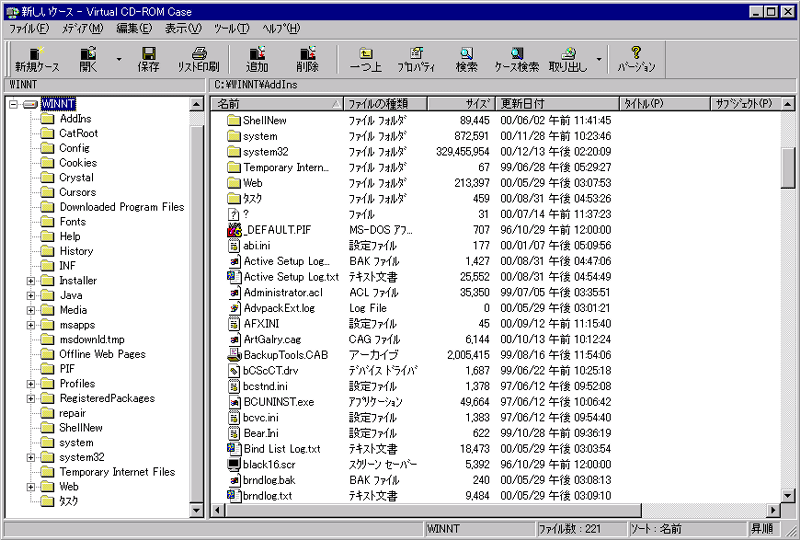
Task: Expand the msapps folder in tree
Action: tap(31, 325)
